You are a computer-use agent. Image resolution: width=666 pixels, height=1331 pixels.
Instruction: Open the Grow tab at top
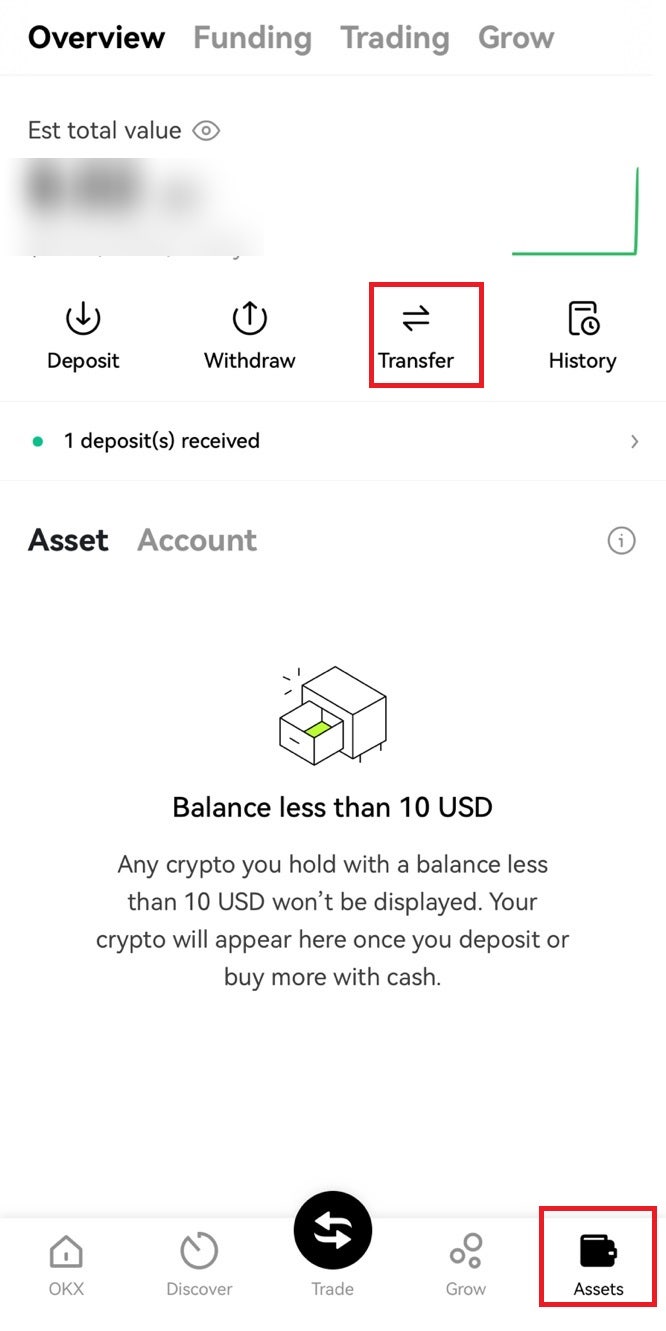(x=516, y=38)
